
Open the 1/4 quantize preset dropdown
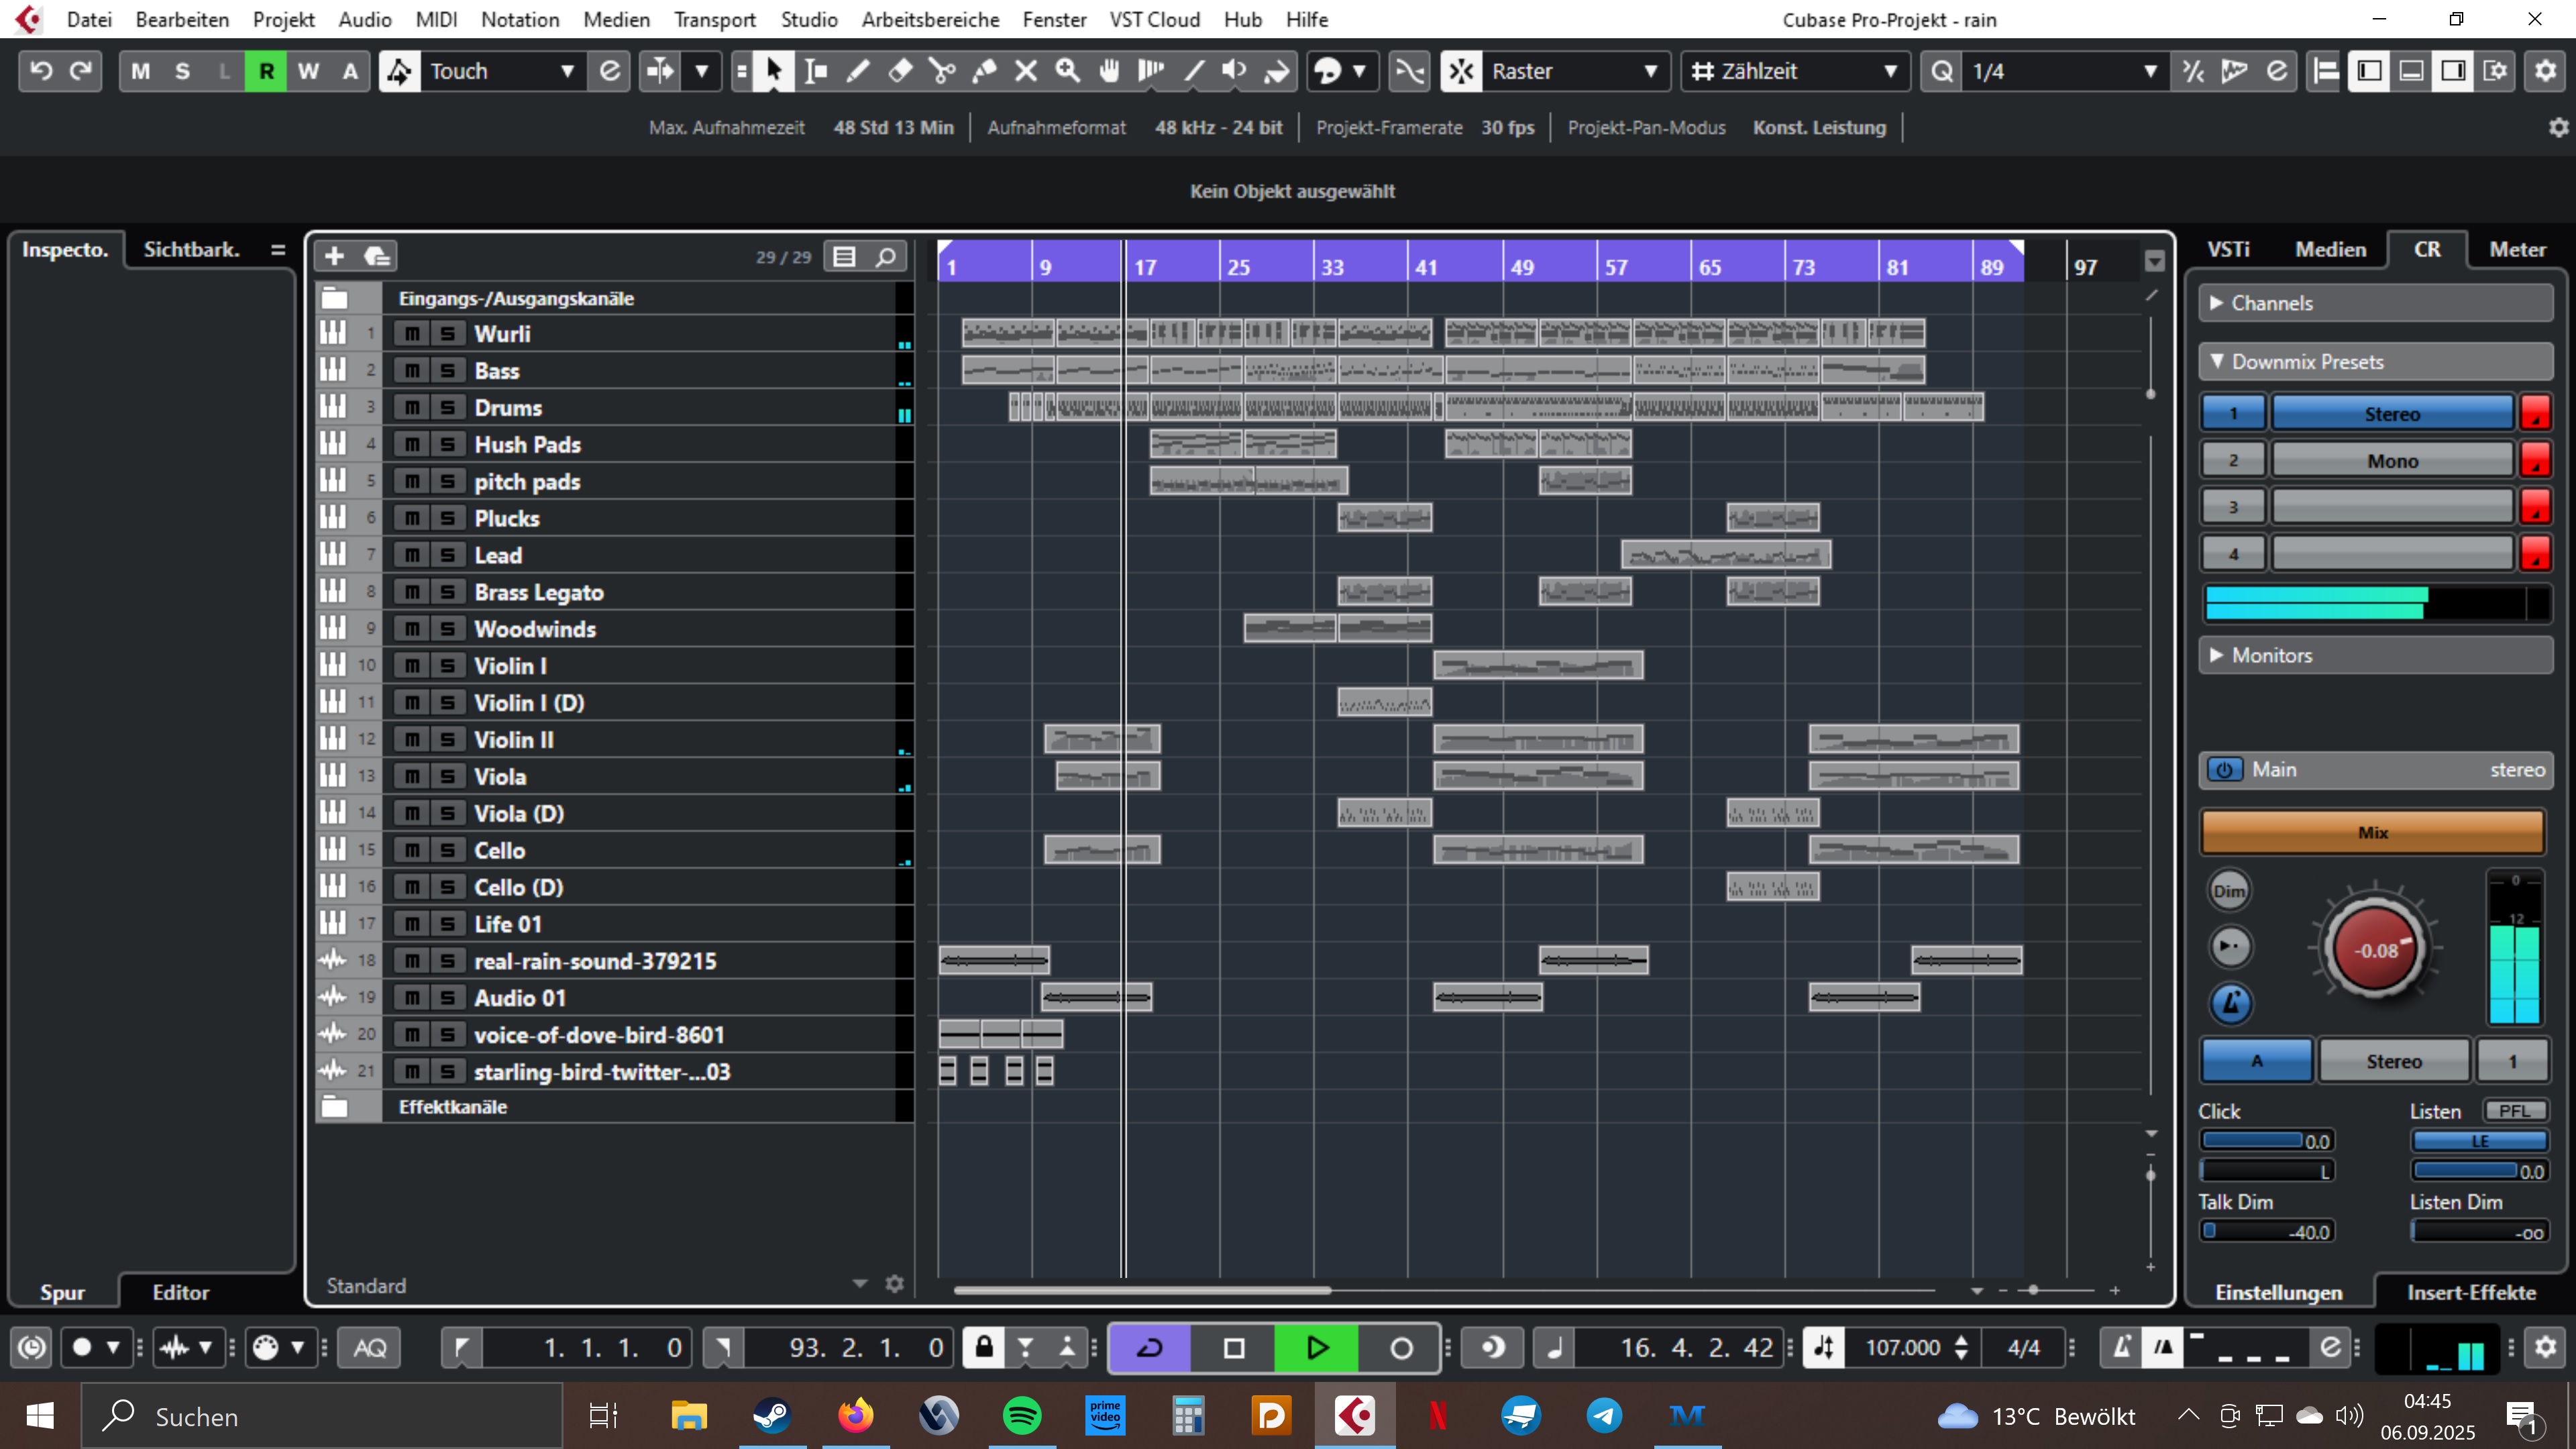pos(2149,71)
